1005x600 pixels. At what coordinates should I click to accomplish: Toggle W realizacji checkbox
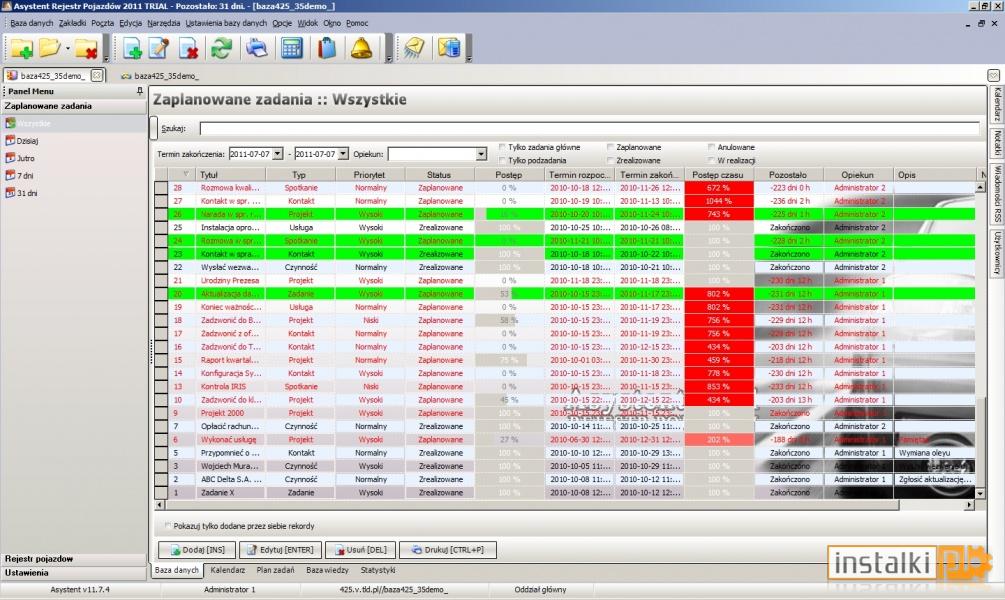(711, 161)
